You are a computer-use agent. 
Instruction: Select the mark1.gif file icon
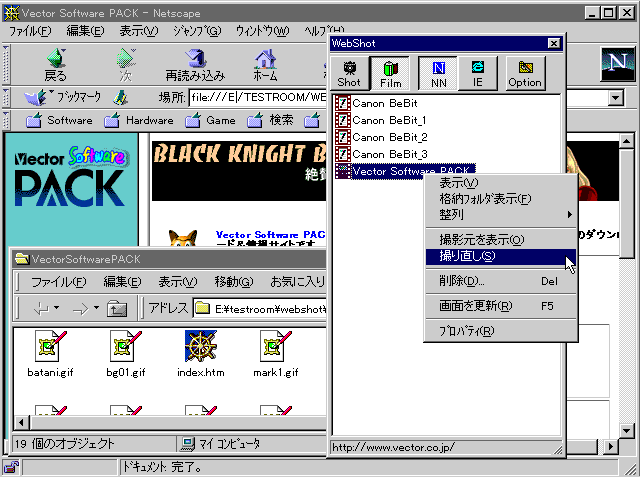coord(276,347)
